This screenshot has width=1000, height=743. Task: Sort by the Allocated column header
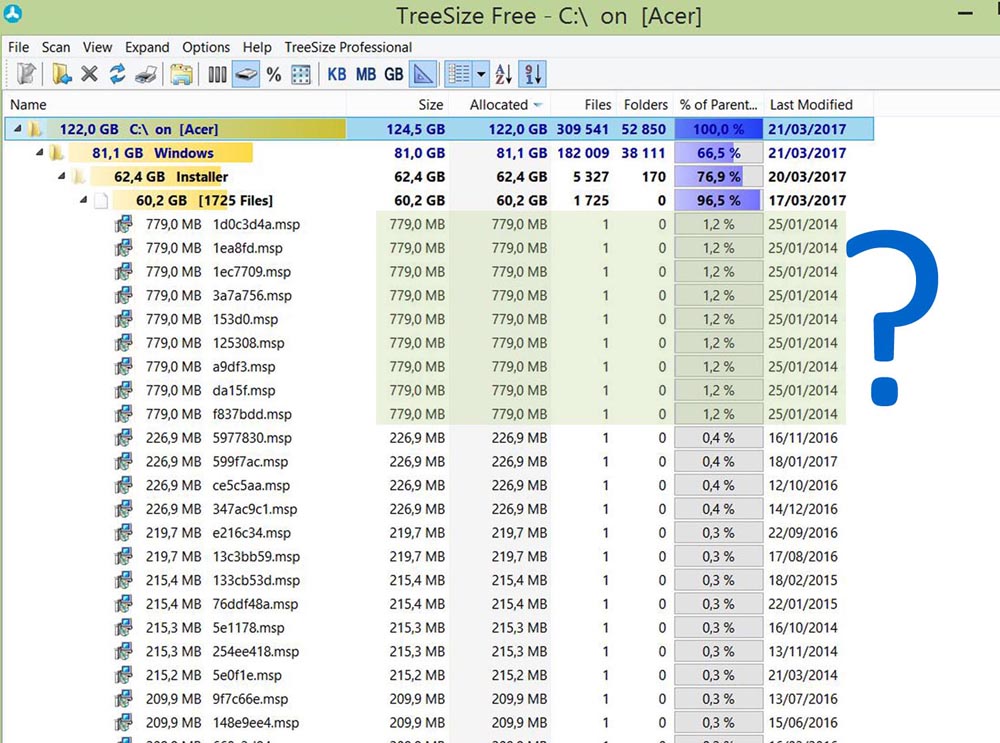click(500, 105)
